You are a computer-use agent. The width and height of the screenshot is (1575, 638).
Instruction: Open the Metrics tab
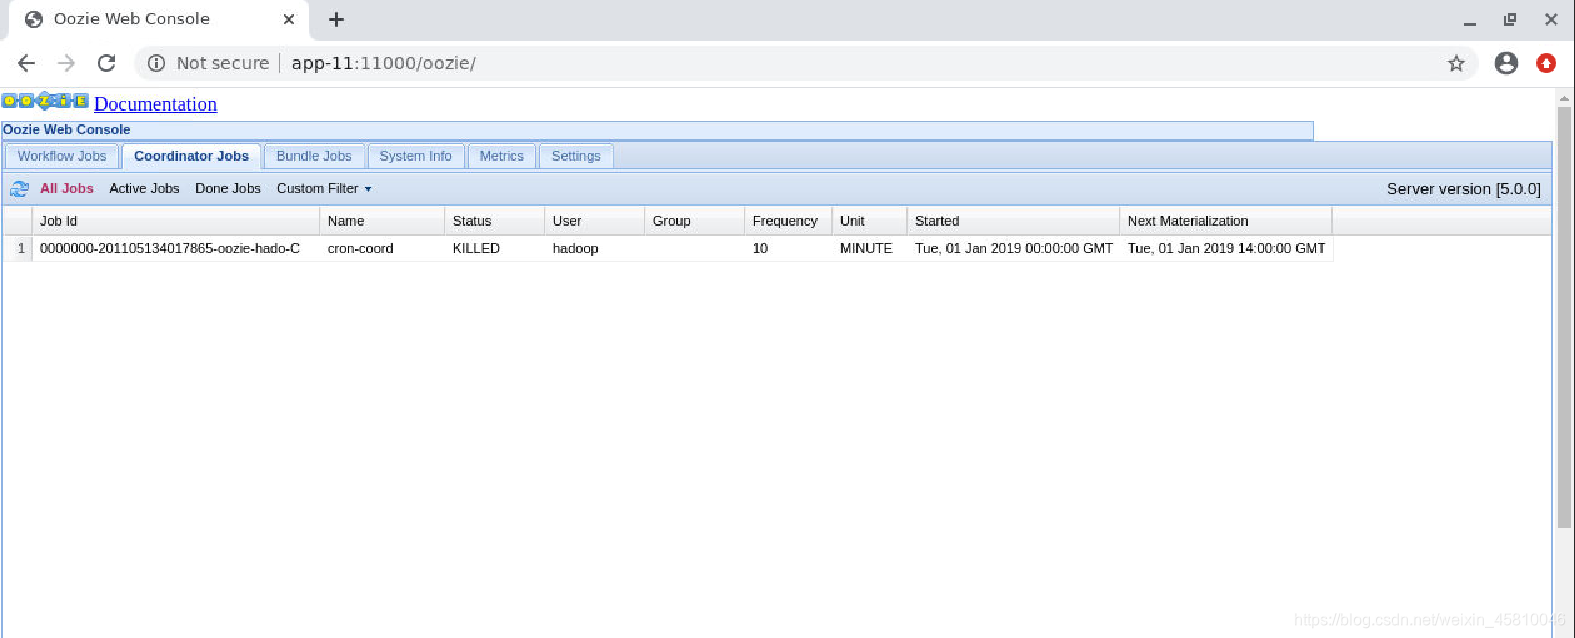pyautogui.click(x=501, y=156)
